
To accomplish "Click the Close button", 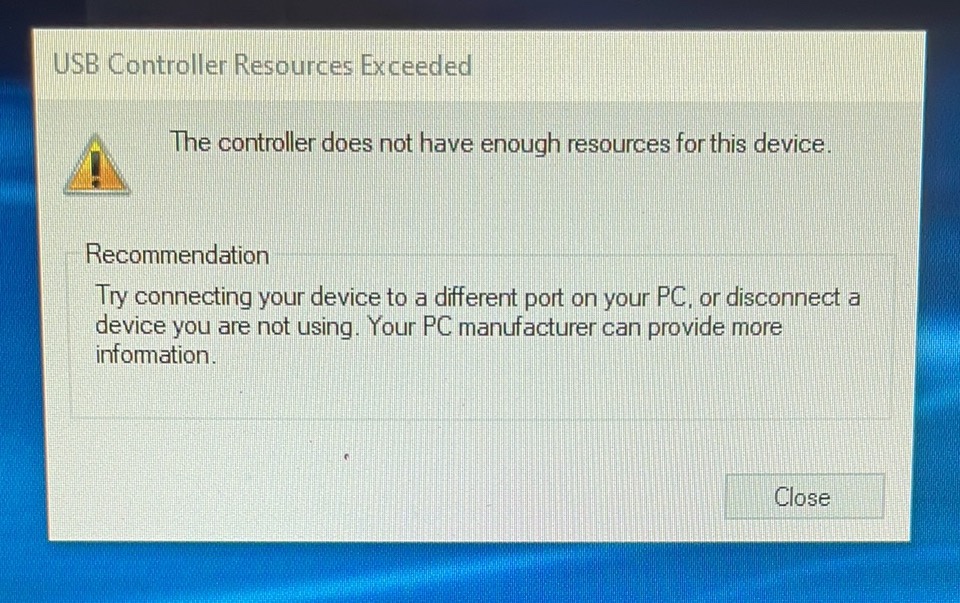I will [x=804, y=496].
